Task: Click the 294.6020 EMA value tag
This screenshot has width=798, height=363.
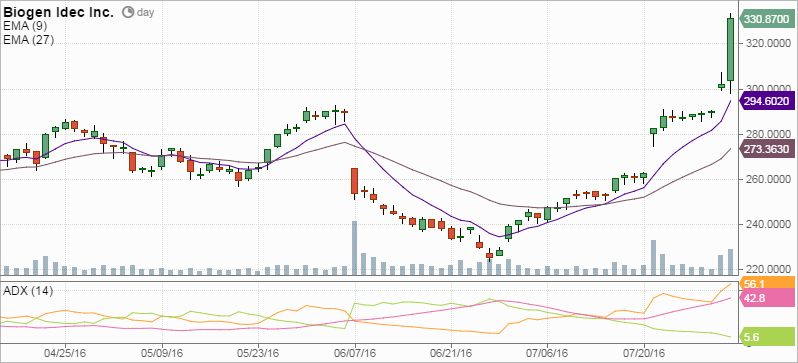Action: coord(767,101)
